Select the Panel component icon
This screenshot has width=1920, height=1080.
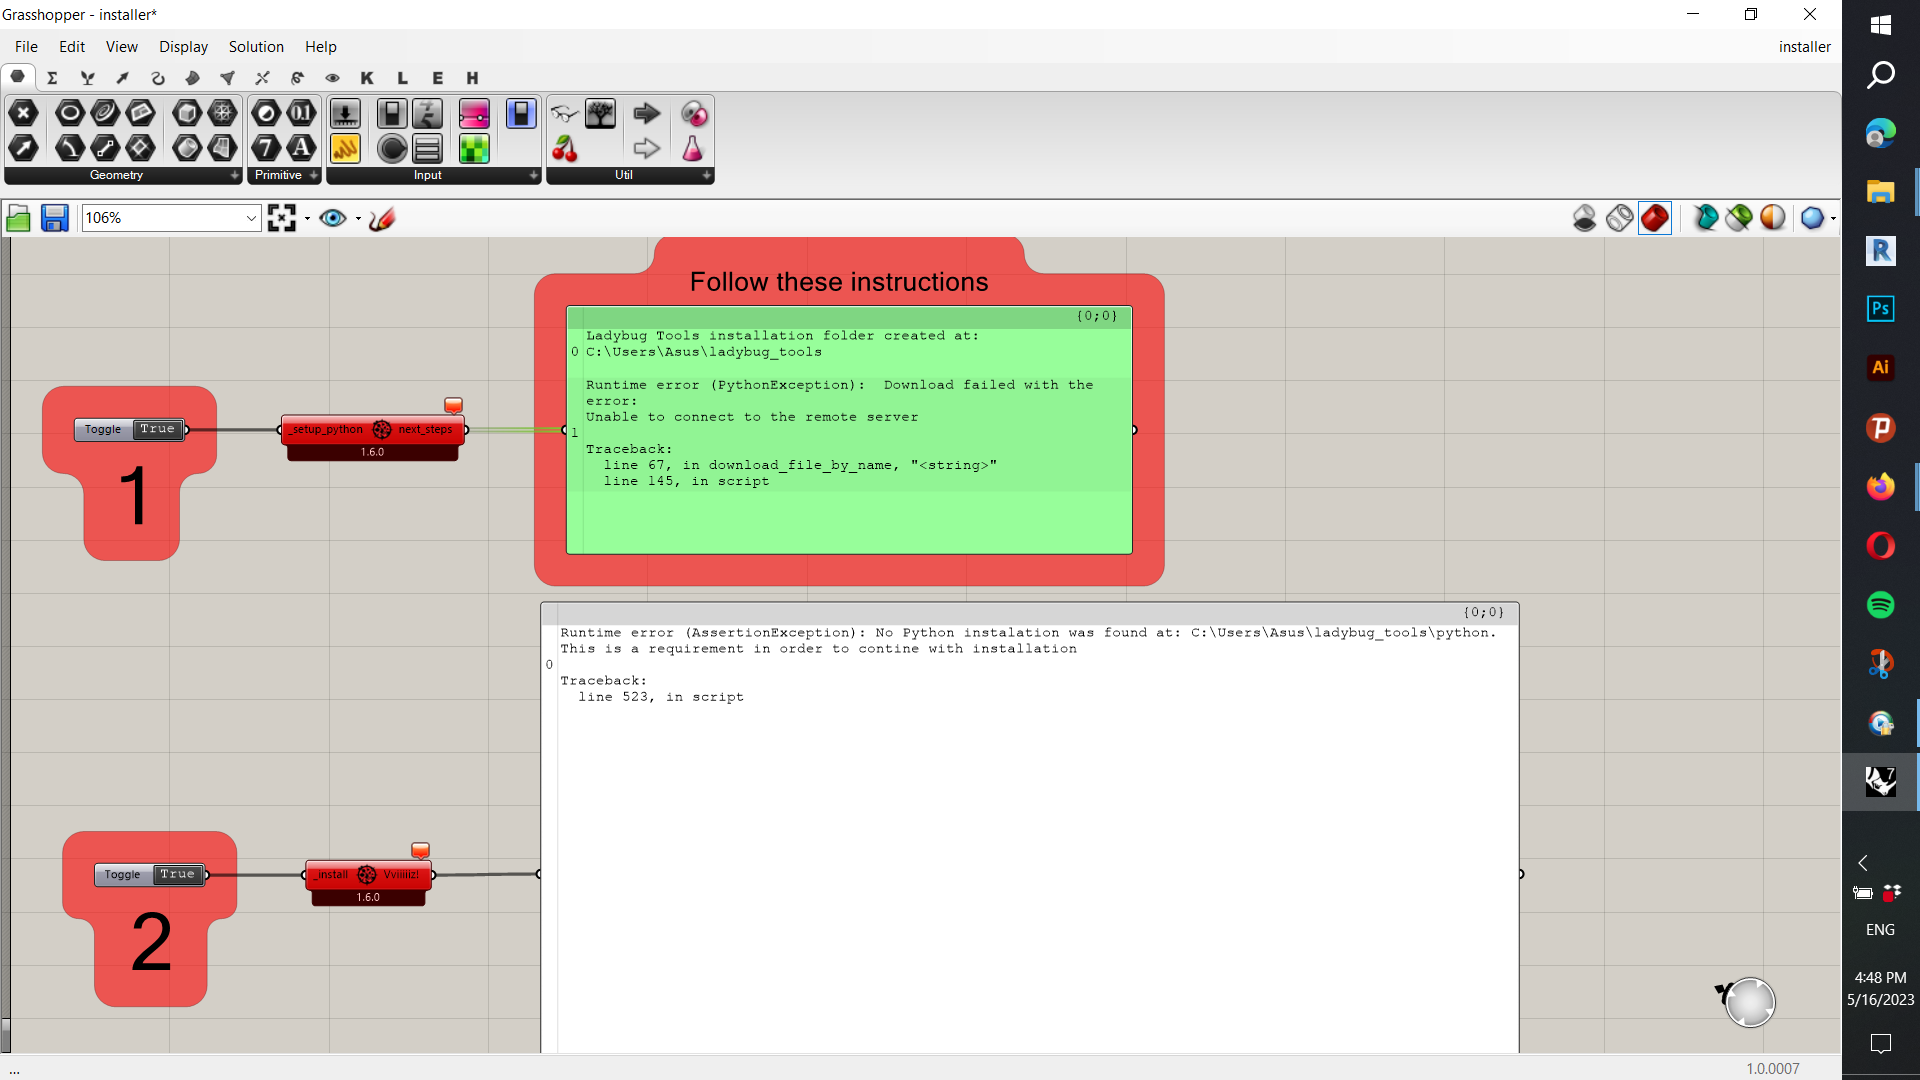[x=345, y=148]
